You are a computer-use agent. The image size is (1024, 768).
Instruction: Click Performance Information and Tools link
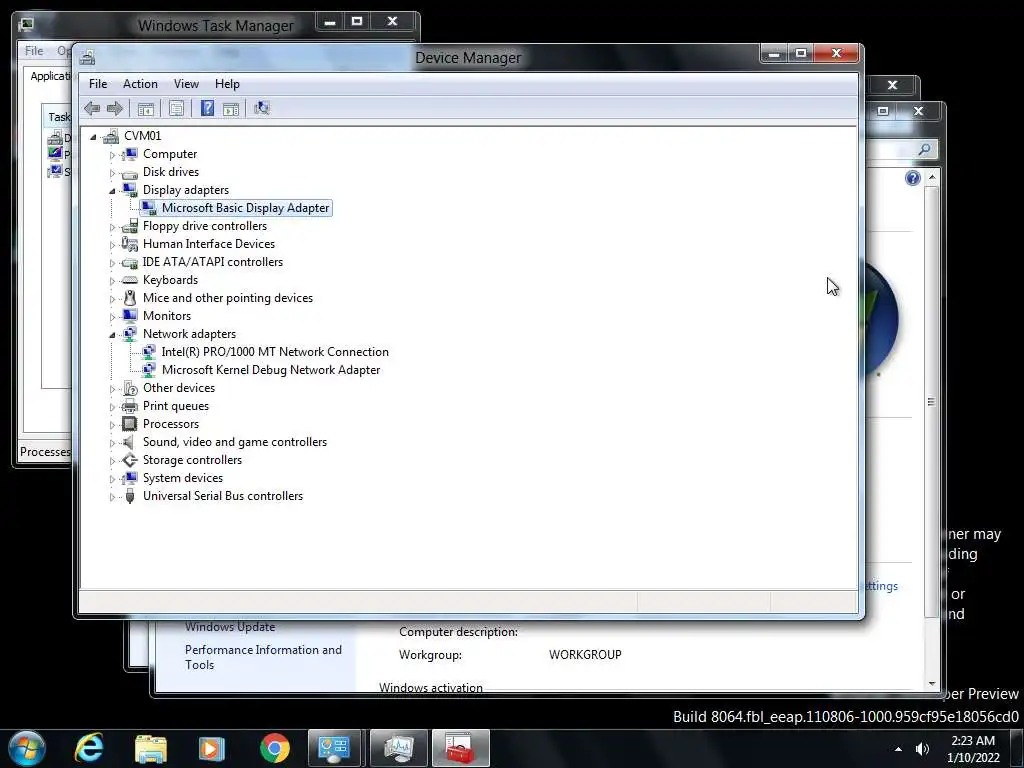pos(263,657)
